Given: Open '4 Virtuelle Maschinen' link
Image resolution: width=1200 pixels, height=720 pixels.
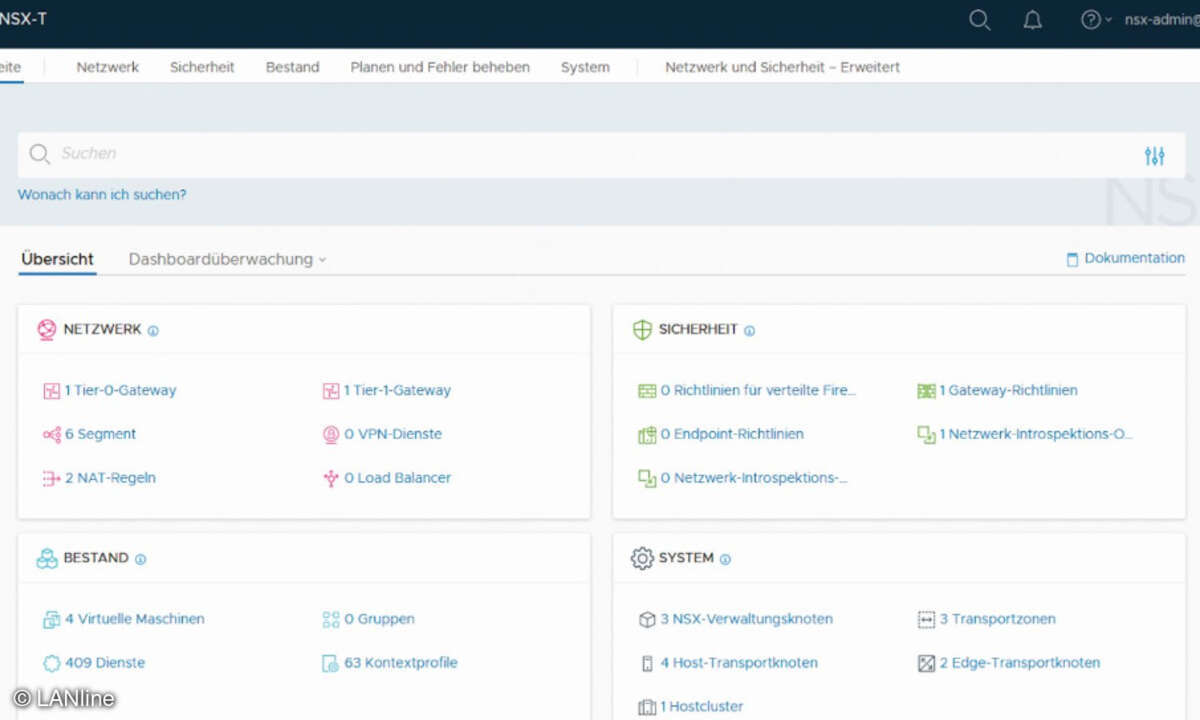Looking at the screenshot, I should coord(135,620).
